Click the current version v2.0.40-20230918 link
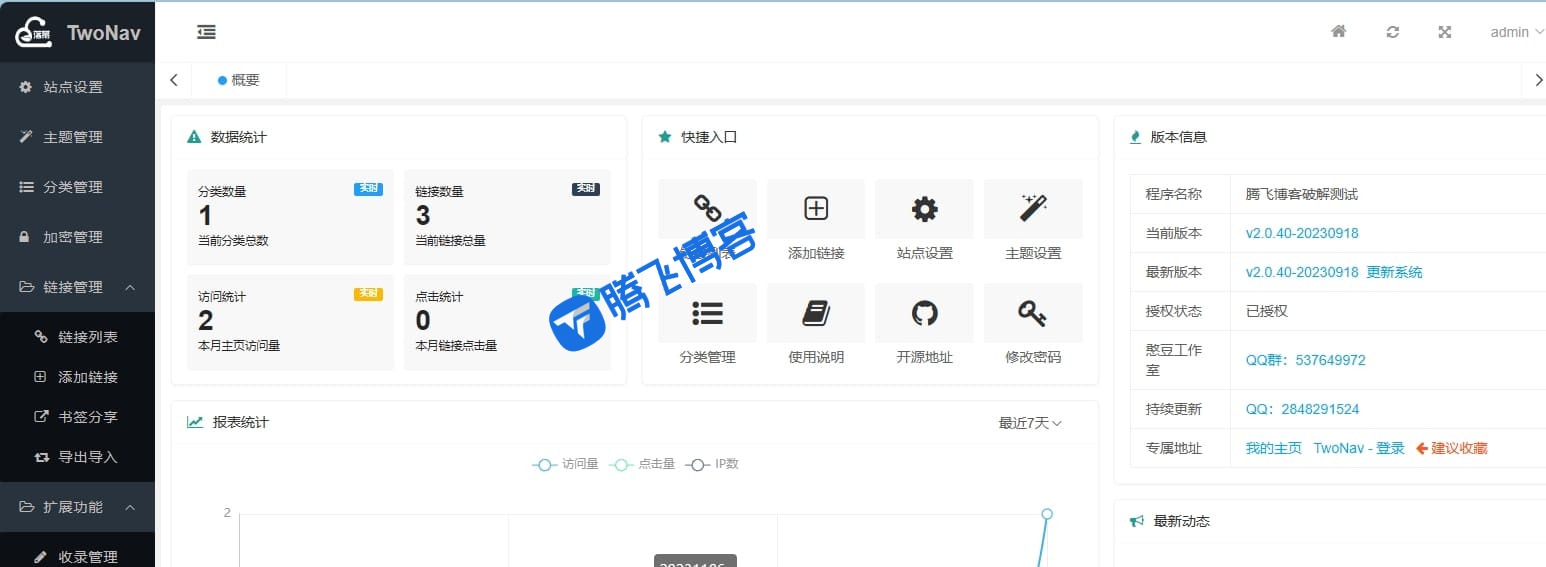This screenshot has height=567, width=1546. pyautogui.click(x=1302, y=233)
